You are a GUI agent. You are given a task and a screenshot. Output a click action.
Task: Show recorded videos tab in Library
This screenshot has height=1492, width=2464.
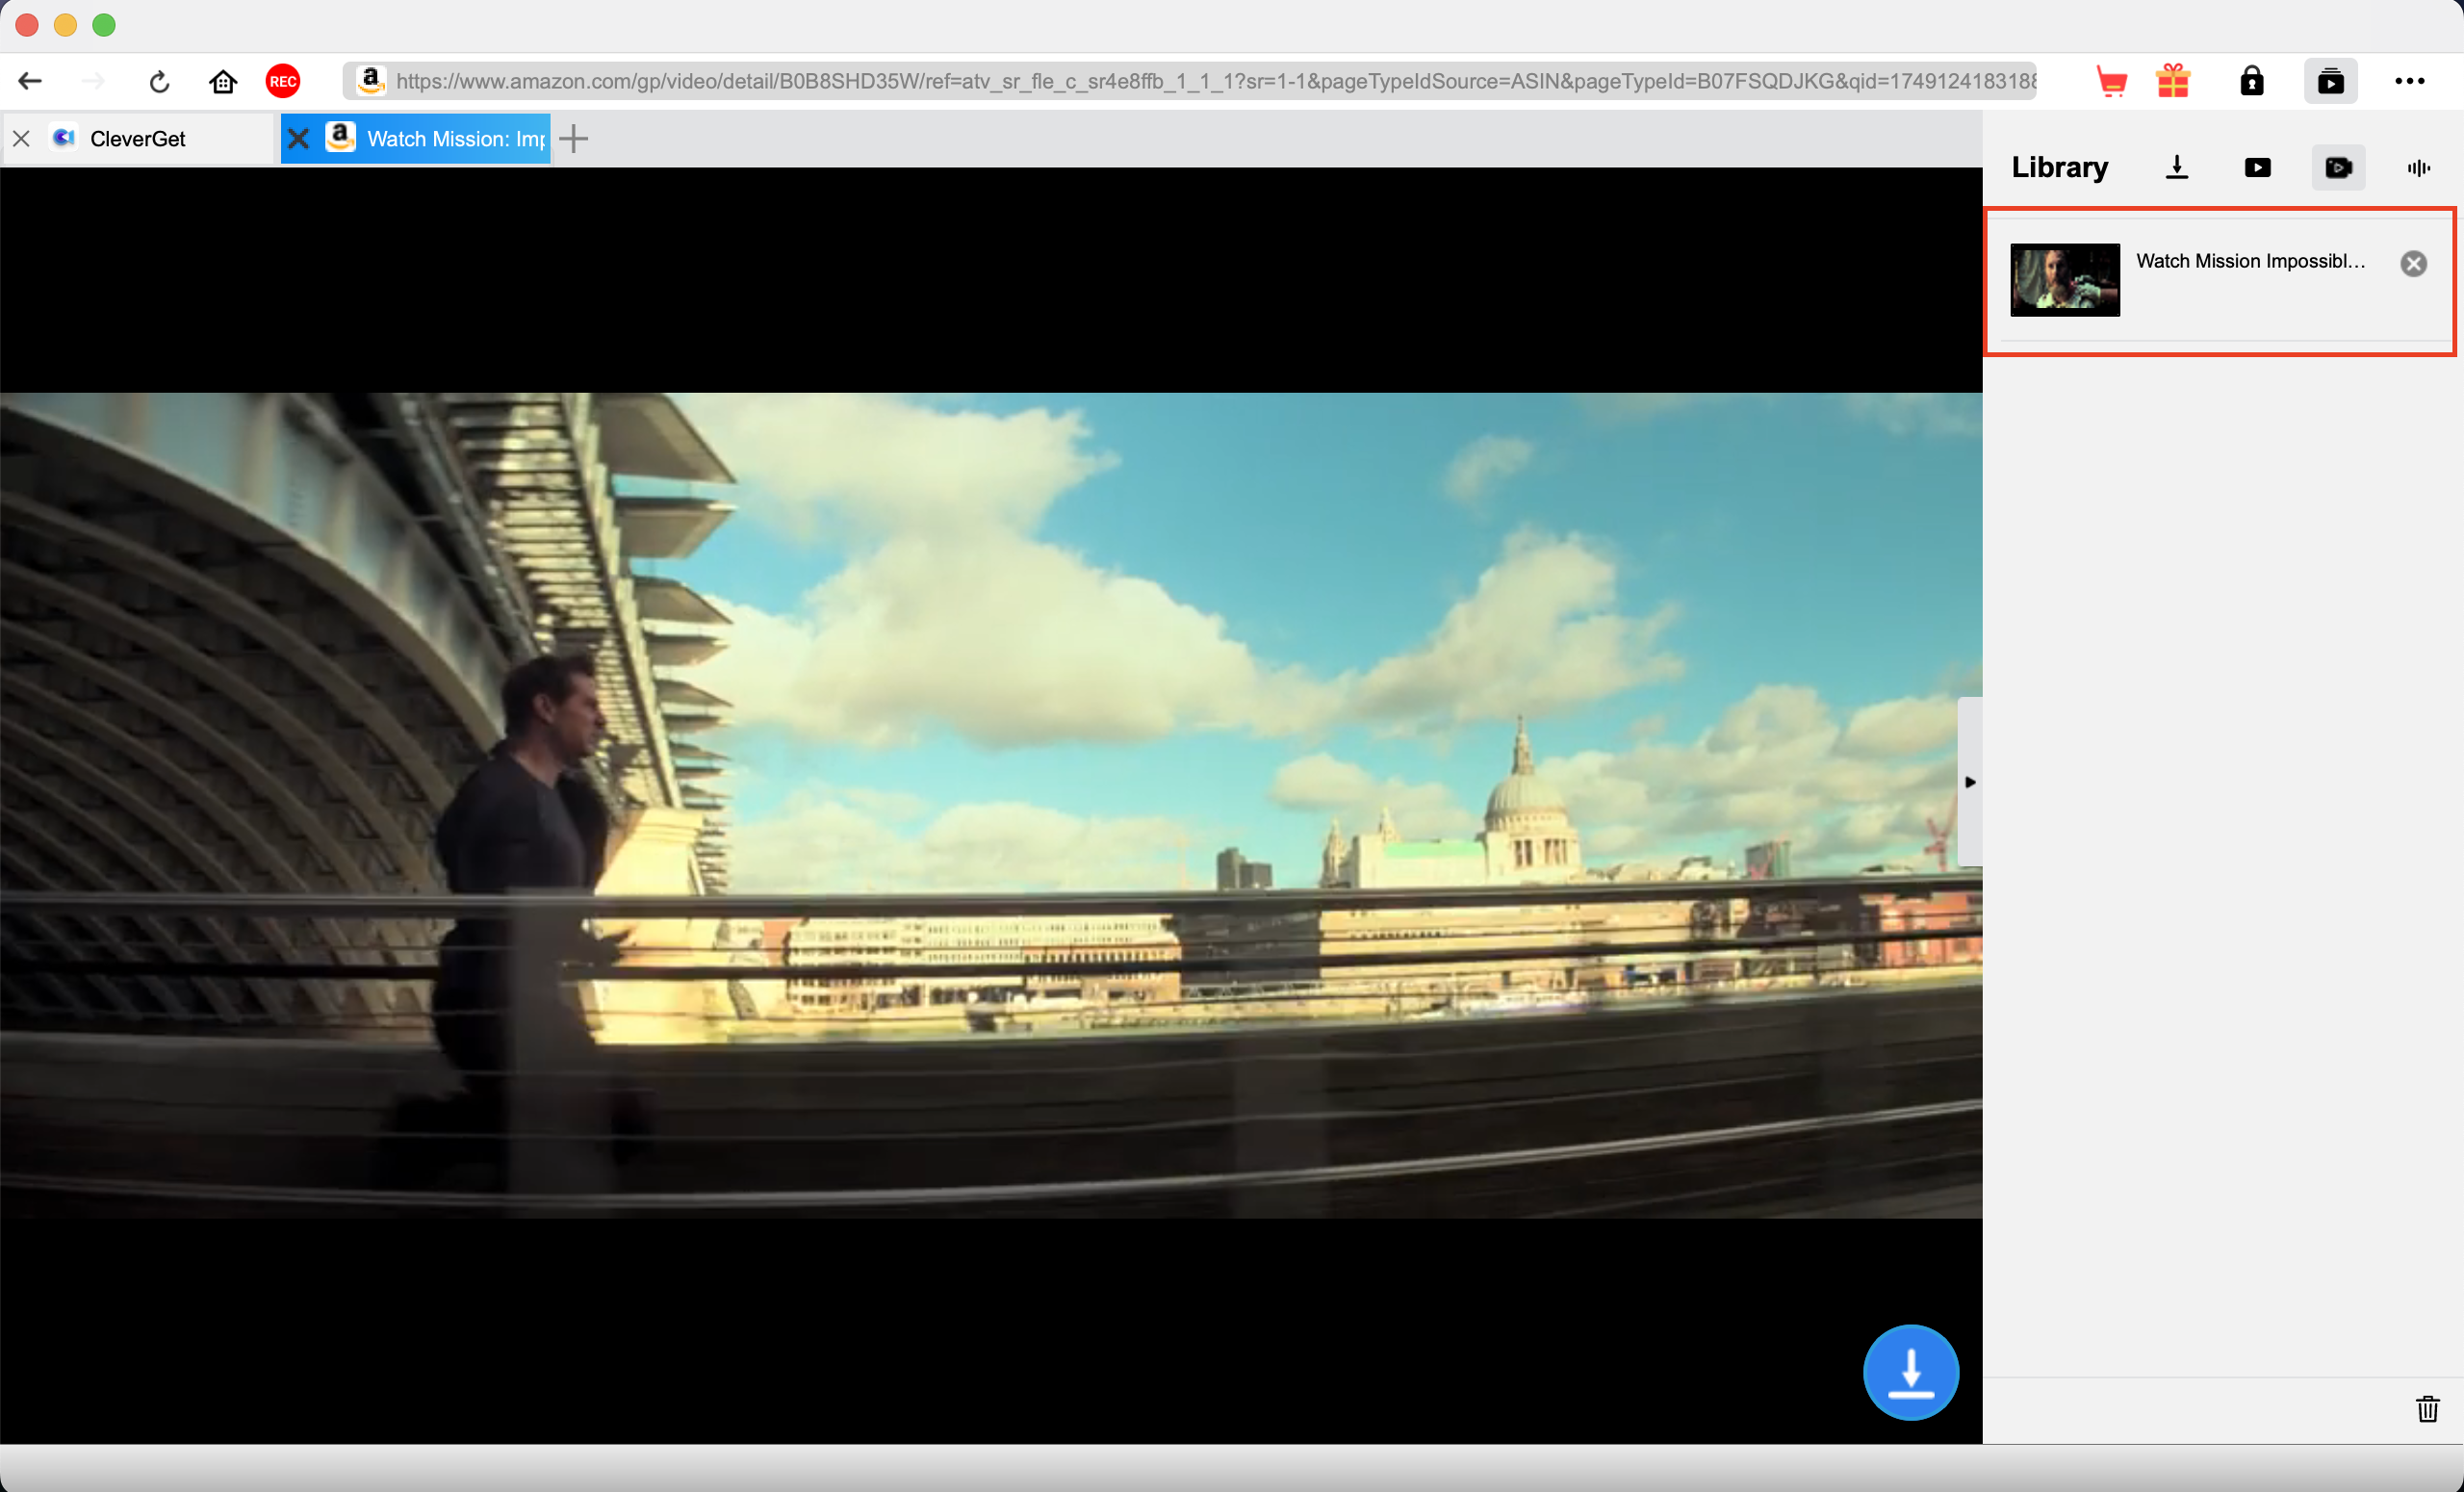coord(2338,167)
